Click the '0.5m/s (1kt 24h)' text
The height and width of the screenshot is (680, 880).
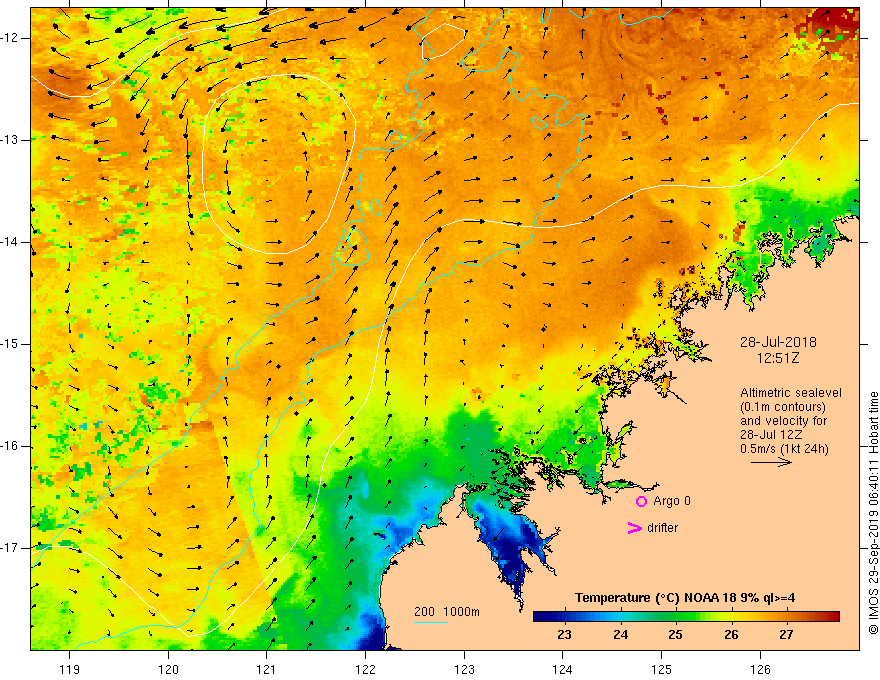pos(784,449)
